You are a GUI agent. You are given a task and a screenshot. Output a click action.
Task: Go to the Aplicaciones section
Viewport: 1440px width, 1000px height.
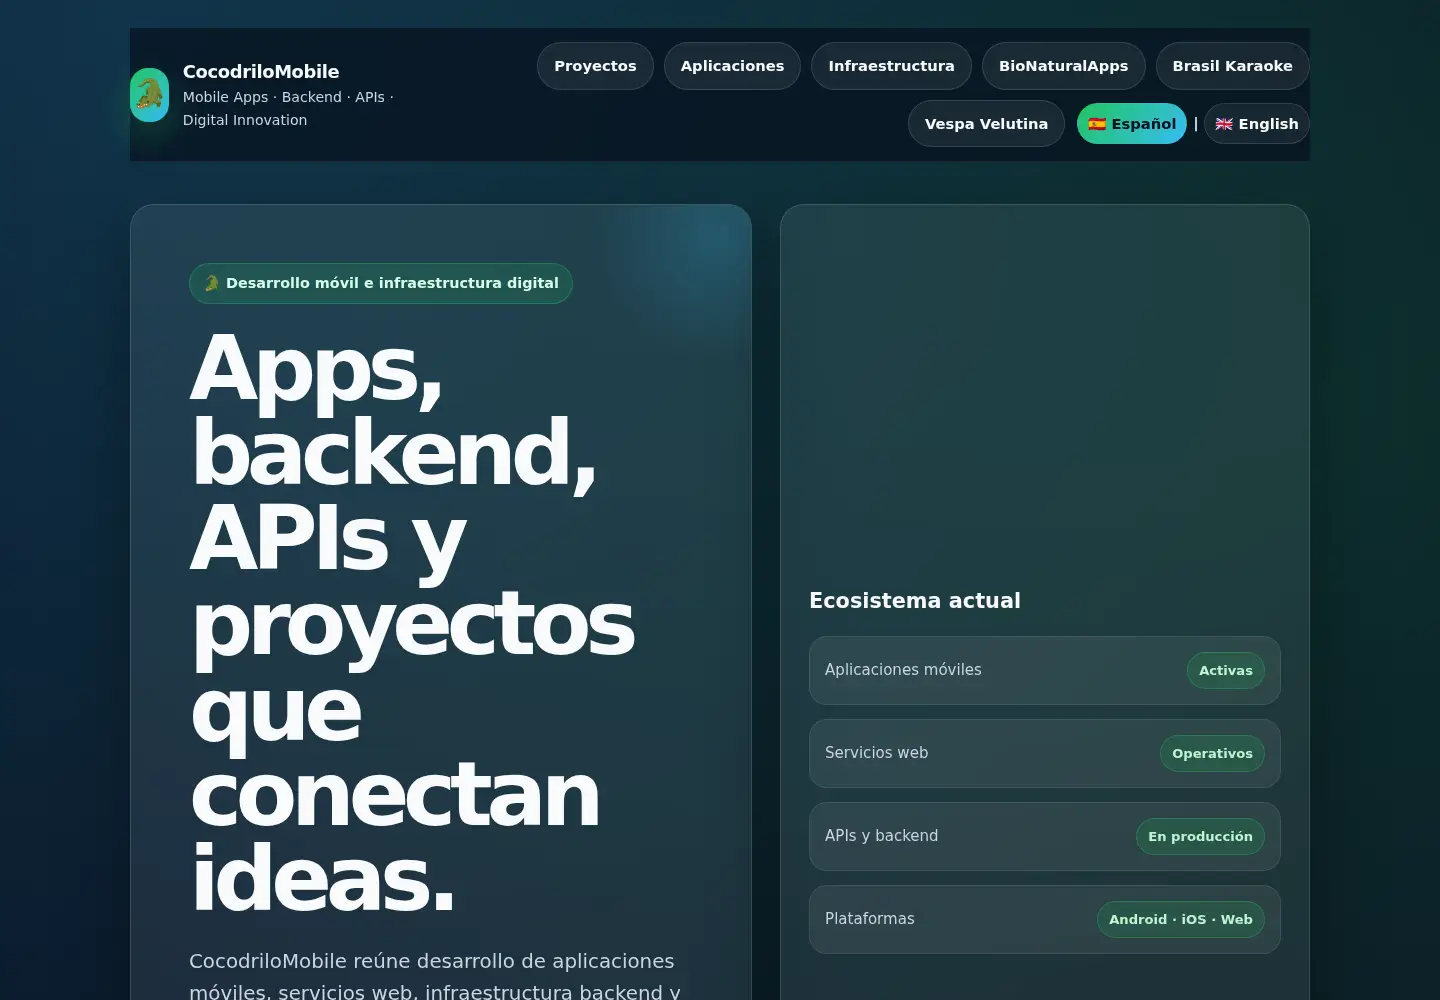point(732,66)
